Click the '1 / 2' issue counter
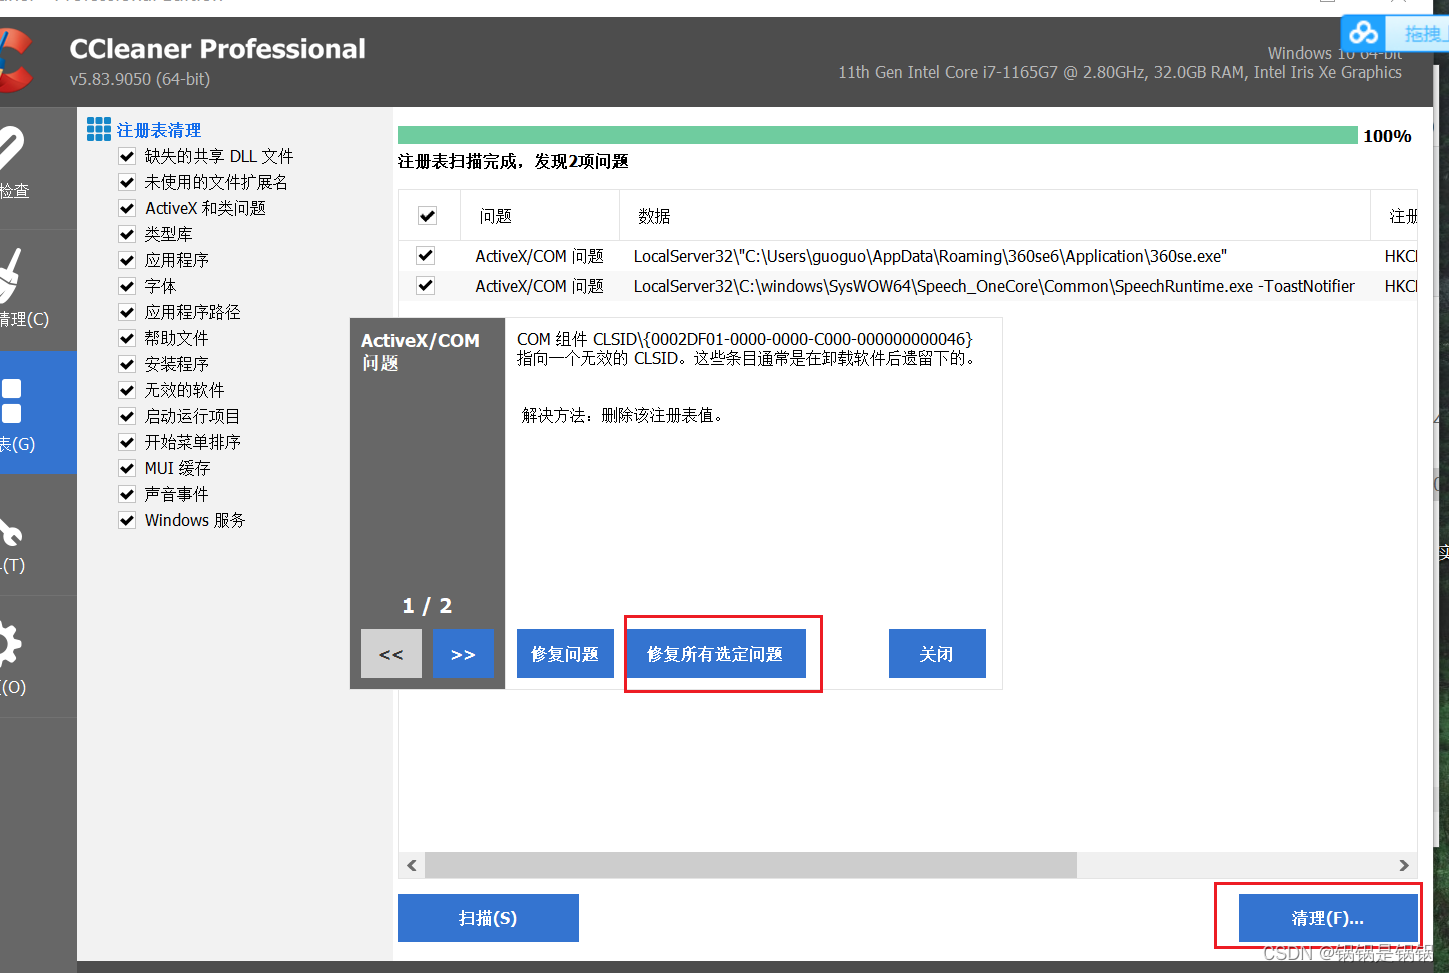The height and width of the screenshot is (973, 1449). pos(427,606)
